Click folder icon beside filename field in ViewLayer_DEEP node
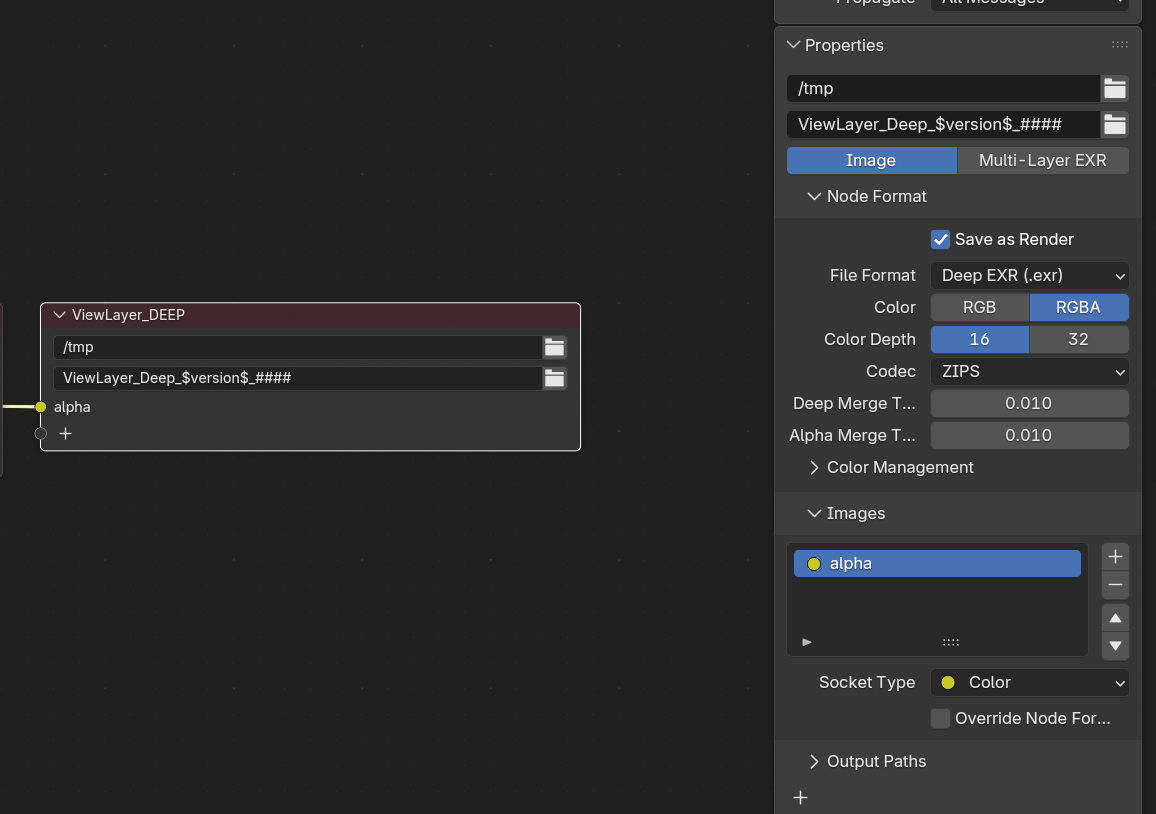 click(x=554, y=378)
